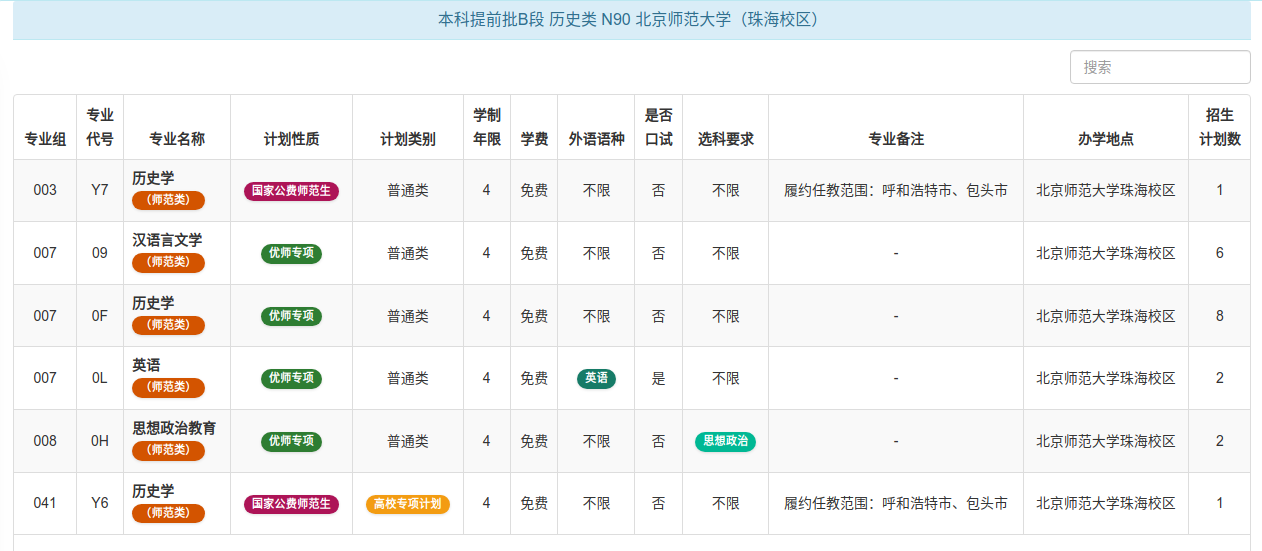This screenshot has width=1262, height=551.
Task: Select the page title 北京师范大学（珠海校区）banner
Action: (x=631, y=20)
